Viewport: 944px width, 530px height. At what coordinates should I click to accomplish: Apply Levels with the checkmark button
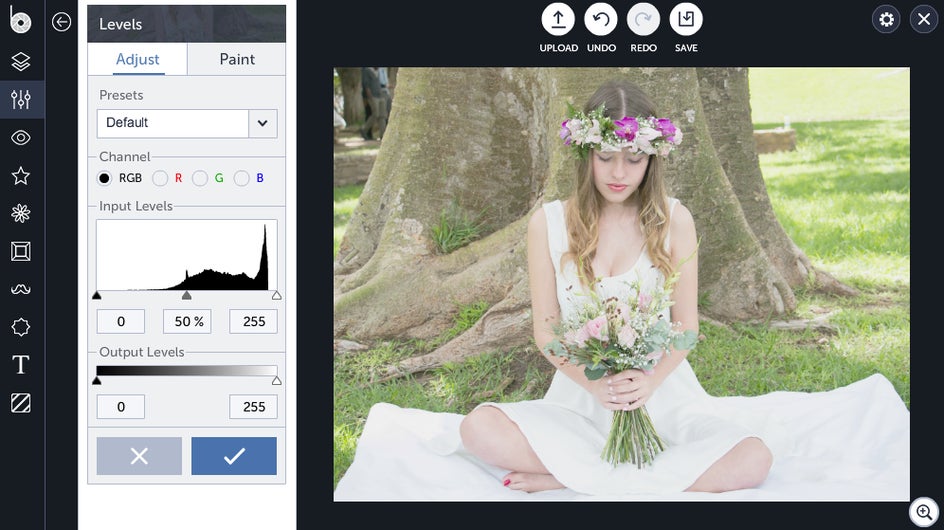[x=234, y=456]
